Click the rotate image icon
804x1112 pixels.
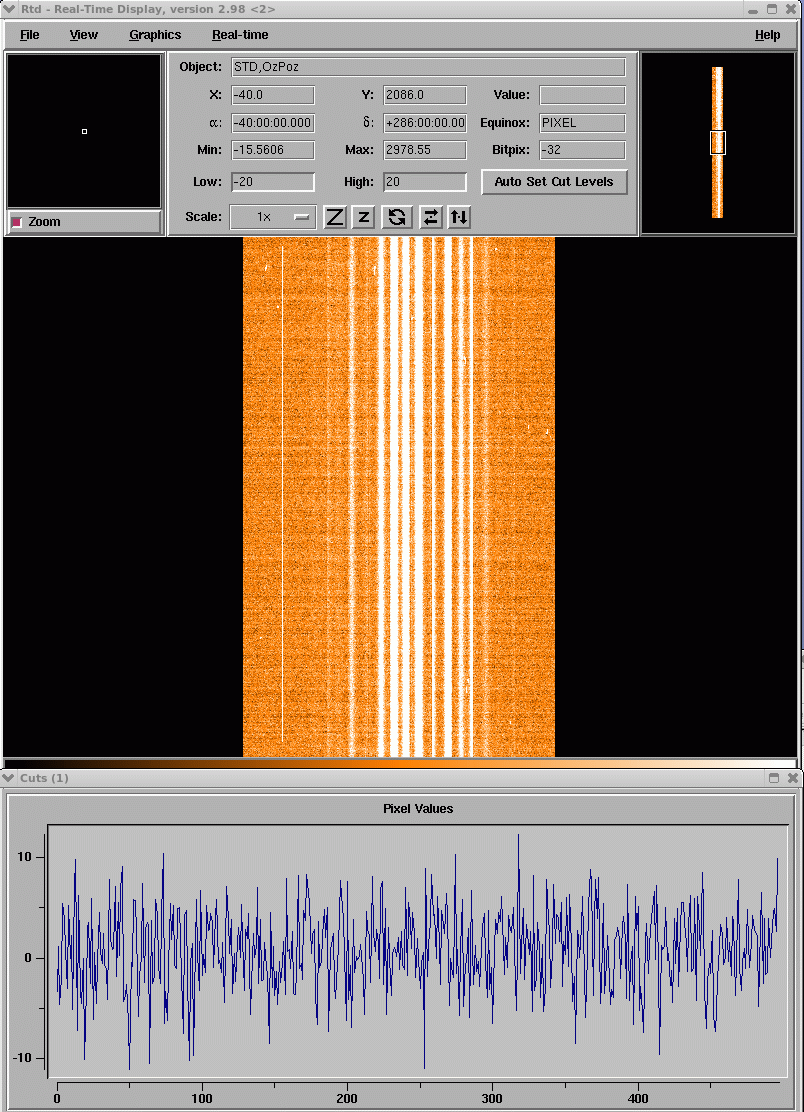[x=397, y=217]
